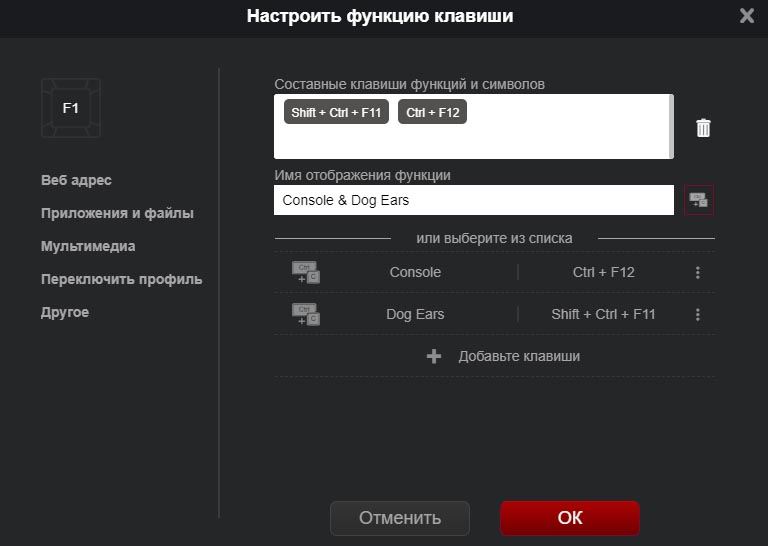Select the Console entry name
The height and width of the screenshot is (546, 768).
click(x=415, y=272)
